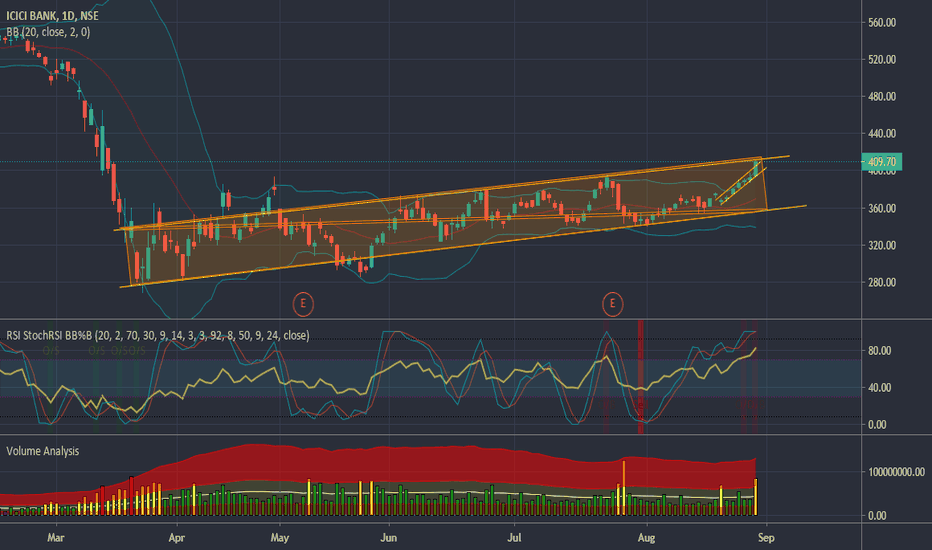
Task: Click the 320.00 price axis label
Action: coord(882,245)
